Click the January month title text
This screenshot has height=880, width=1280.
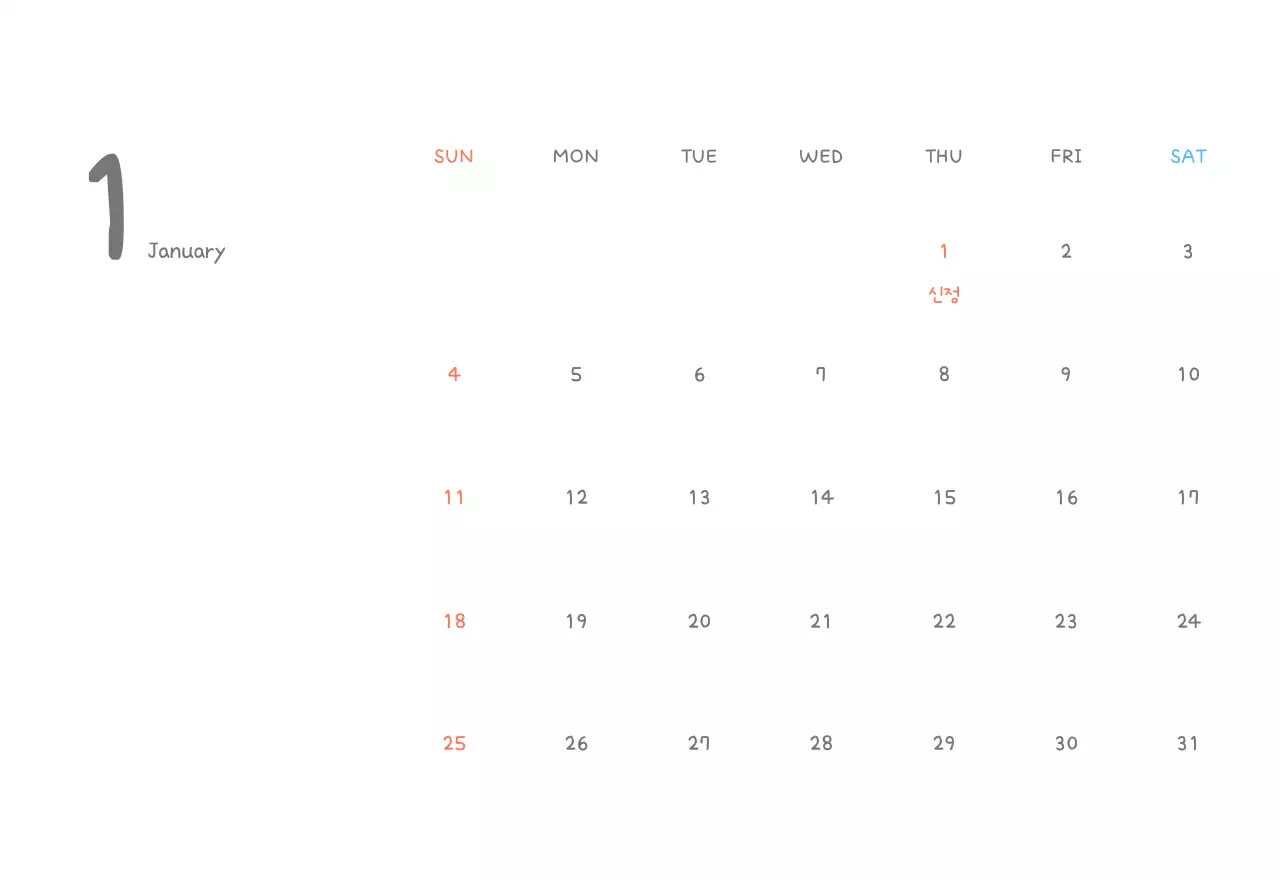tap(186, 252)
